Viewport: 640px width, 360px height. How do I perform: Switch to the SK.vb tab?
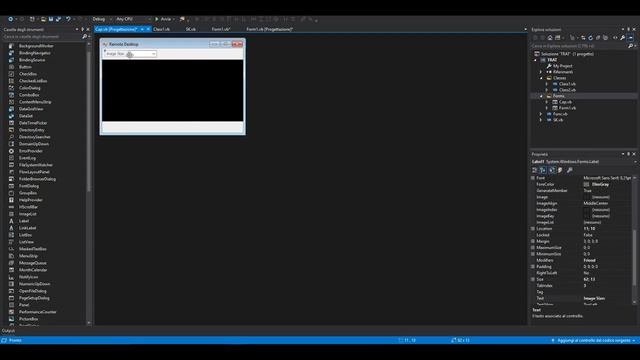click(191, 29)
